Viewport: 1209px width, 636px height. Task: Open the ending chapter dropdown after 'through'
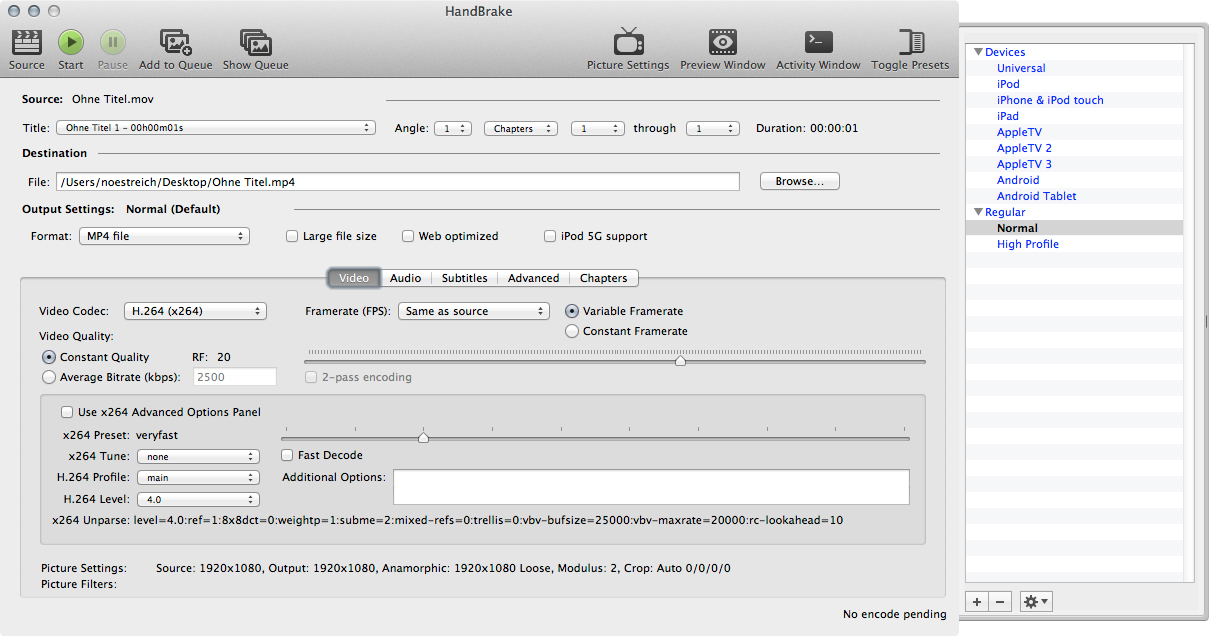pos(713,128)
